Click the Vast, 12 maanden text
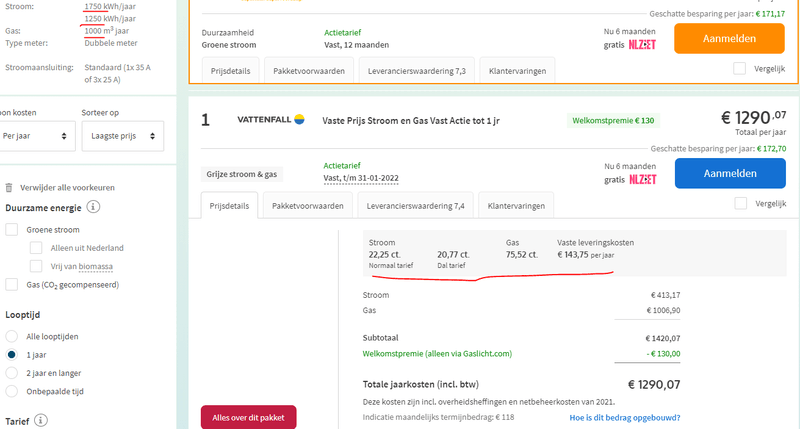800x429 pixels. (357, 45)
